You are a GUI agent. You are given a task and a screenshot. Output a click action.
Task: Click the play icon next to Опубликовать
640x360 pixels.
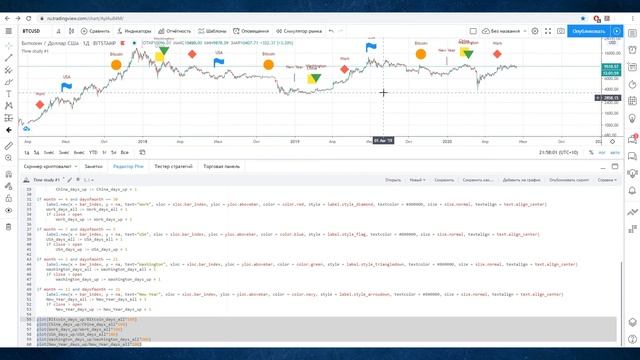point(617,31)
